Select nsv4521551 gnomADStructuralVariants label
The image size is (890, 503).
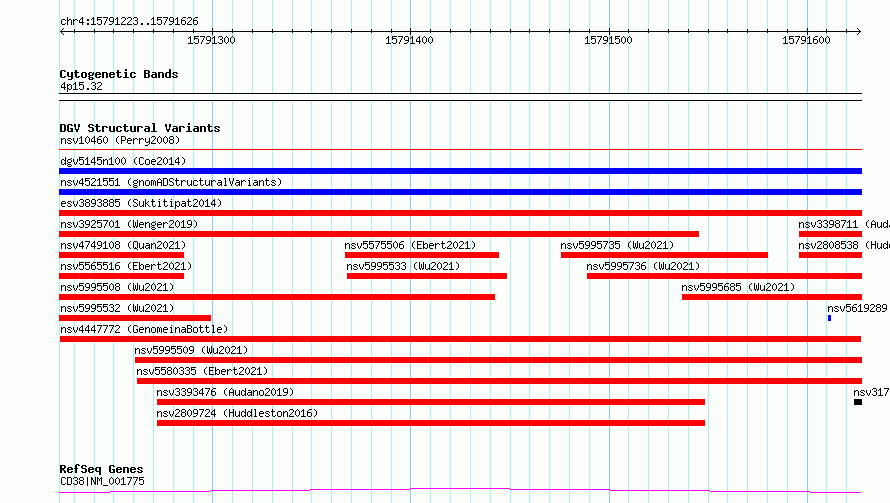(171, 182)
